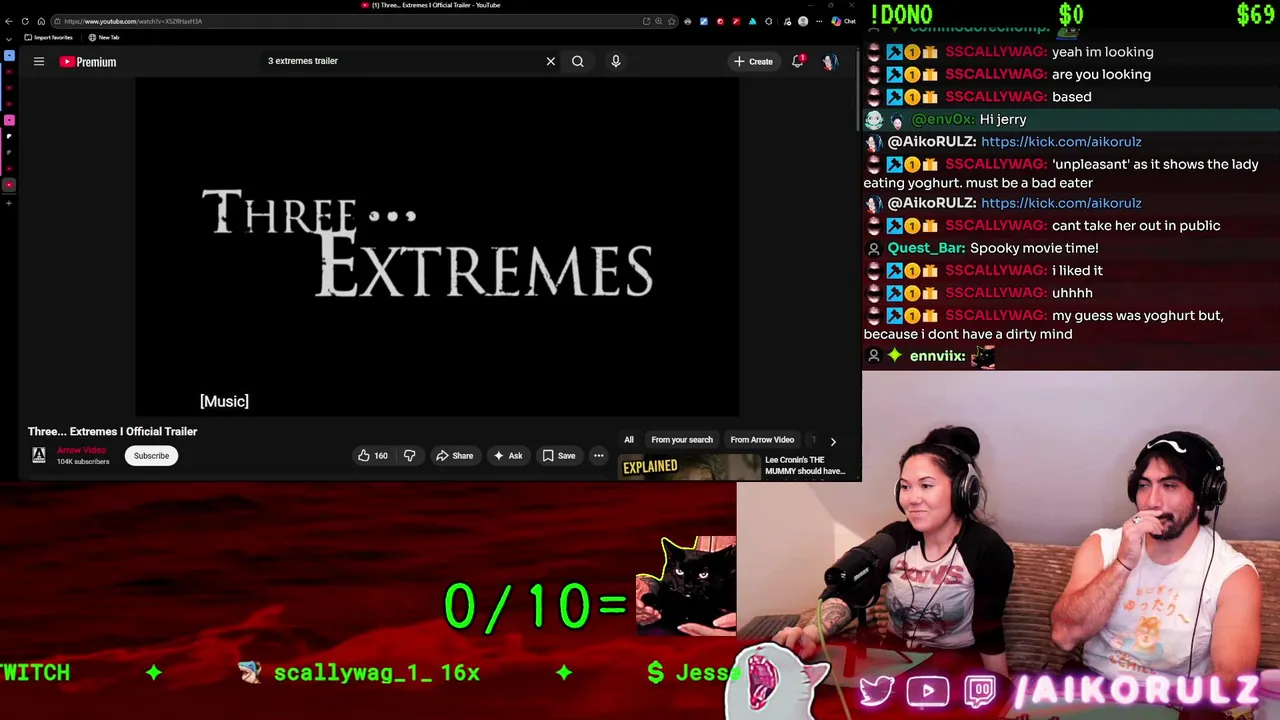Click the '[Music]' caption text
This screenshot has height=720, width=1280.
pyautogui.click(x=224, y=401)
